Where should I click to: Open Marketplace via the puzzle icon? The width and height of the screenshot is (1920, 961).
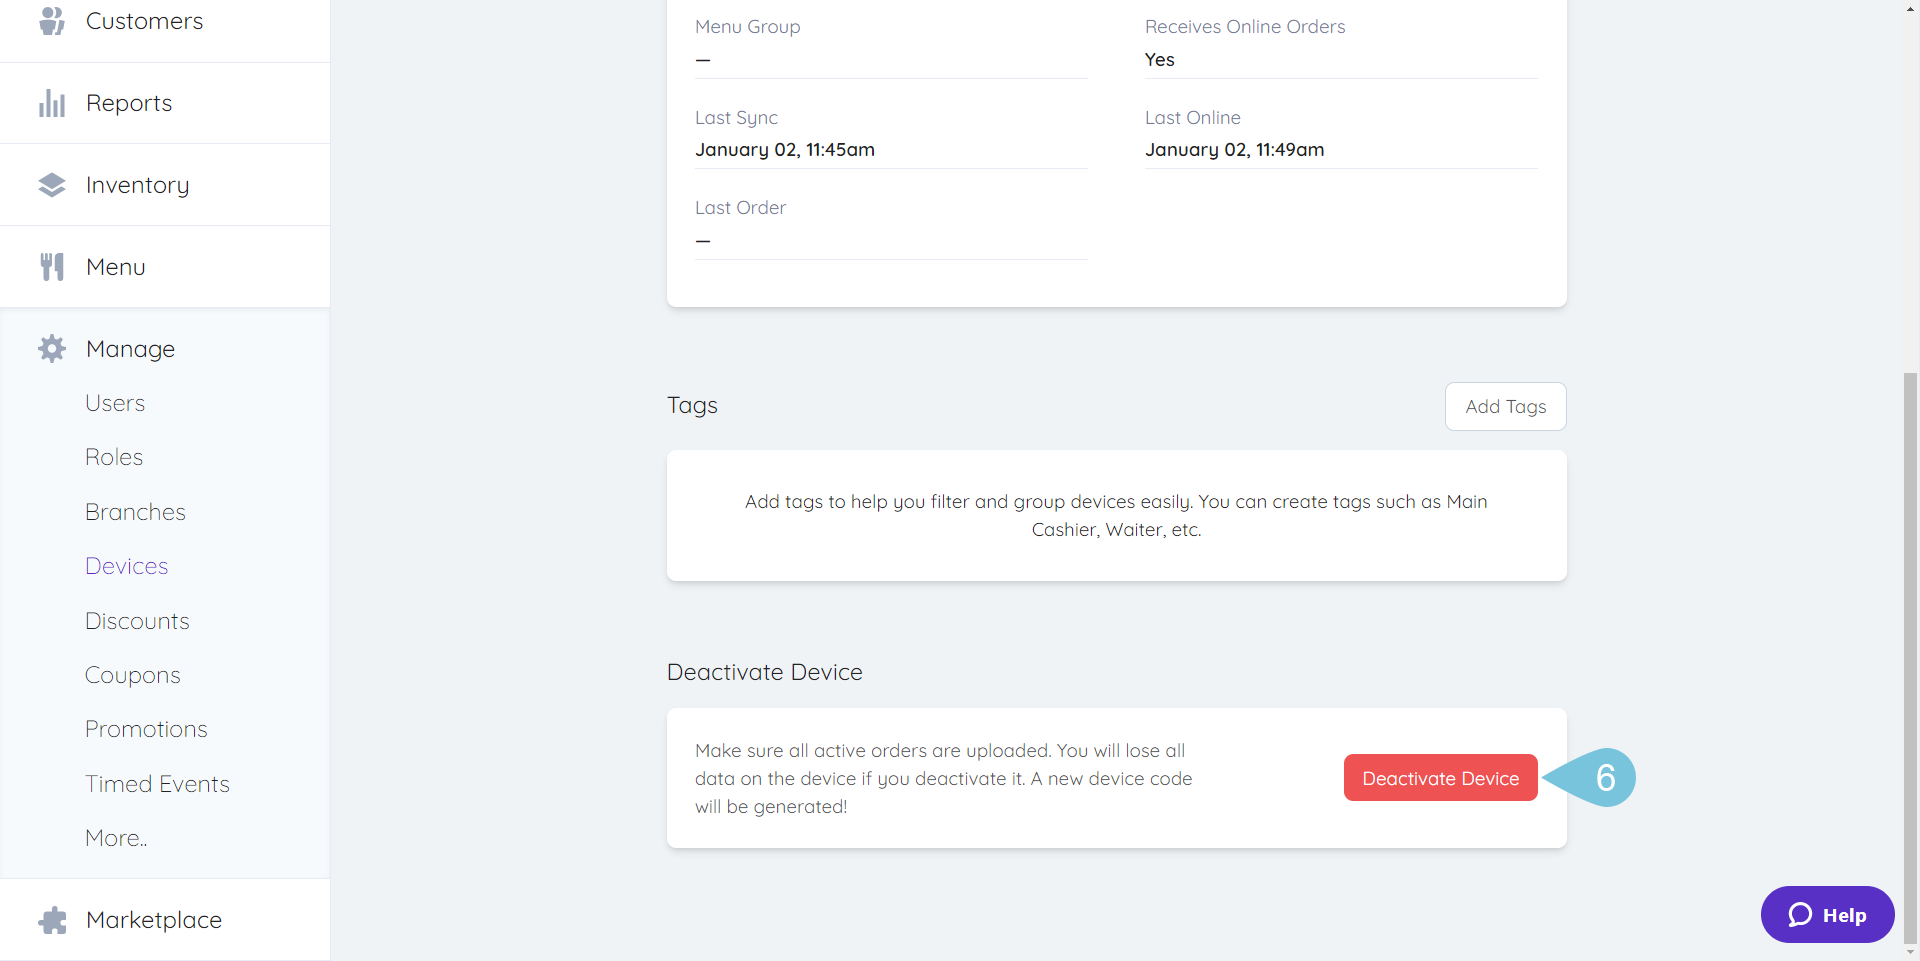[x=52, y=919]
